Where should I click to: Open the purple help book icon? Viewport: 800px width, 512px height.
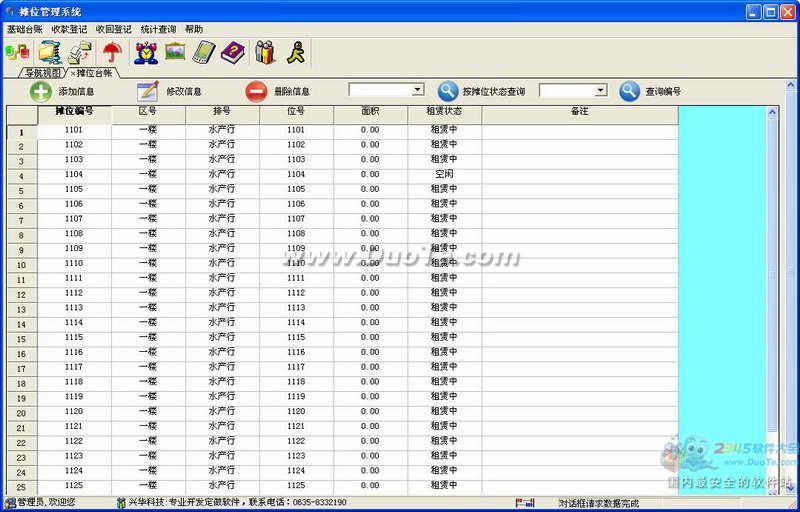[233, 52]
